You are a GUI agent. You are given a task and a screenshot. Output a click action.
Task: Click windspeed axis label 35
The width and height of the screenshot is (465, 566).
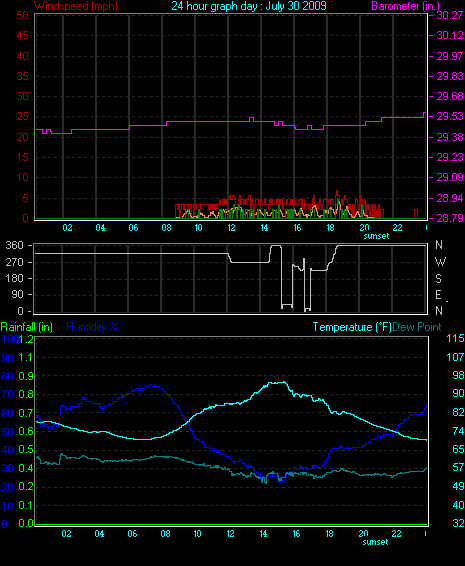(22, 76)
